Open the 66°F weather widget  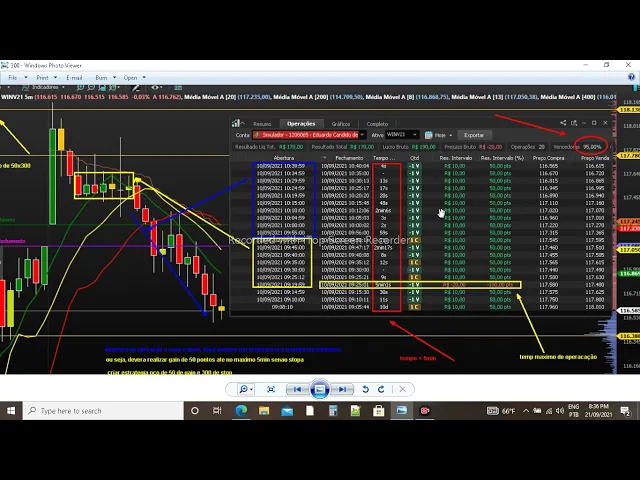click(x=501, y=411)
